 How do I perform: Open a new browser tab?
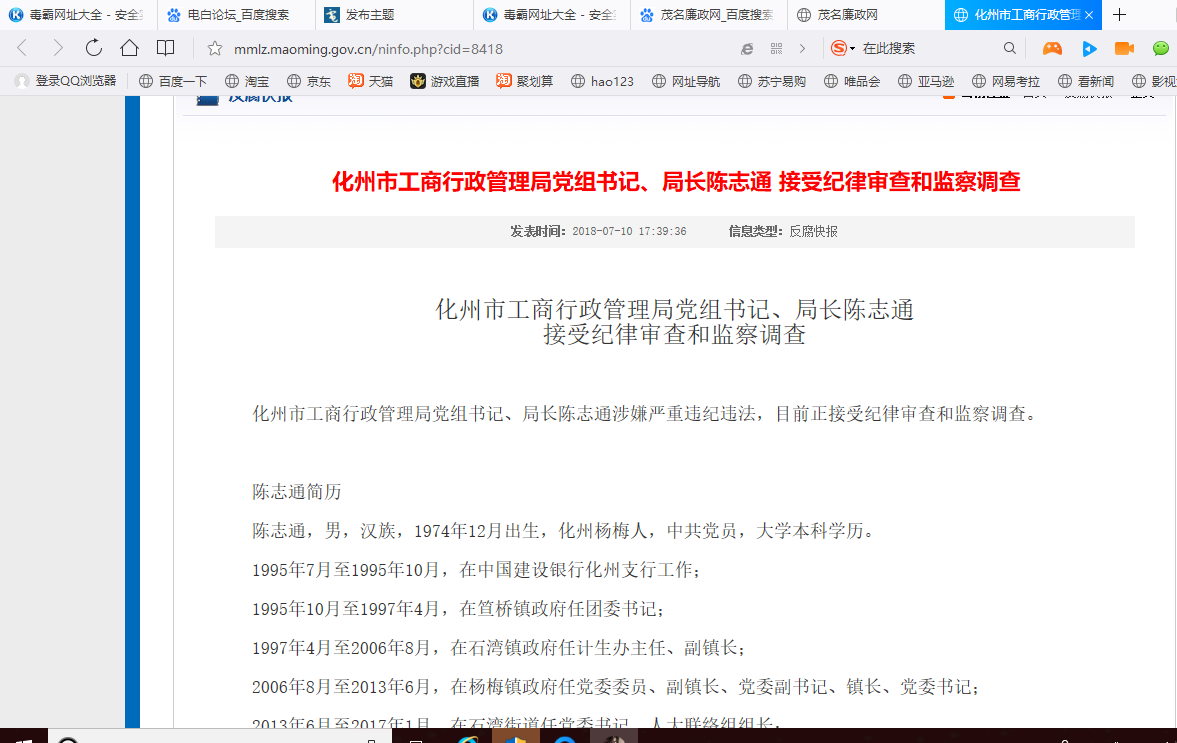coord(1120,15)
